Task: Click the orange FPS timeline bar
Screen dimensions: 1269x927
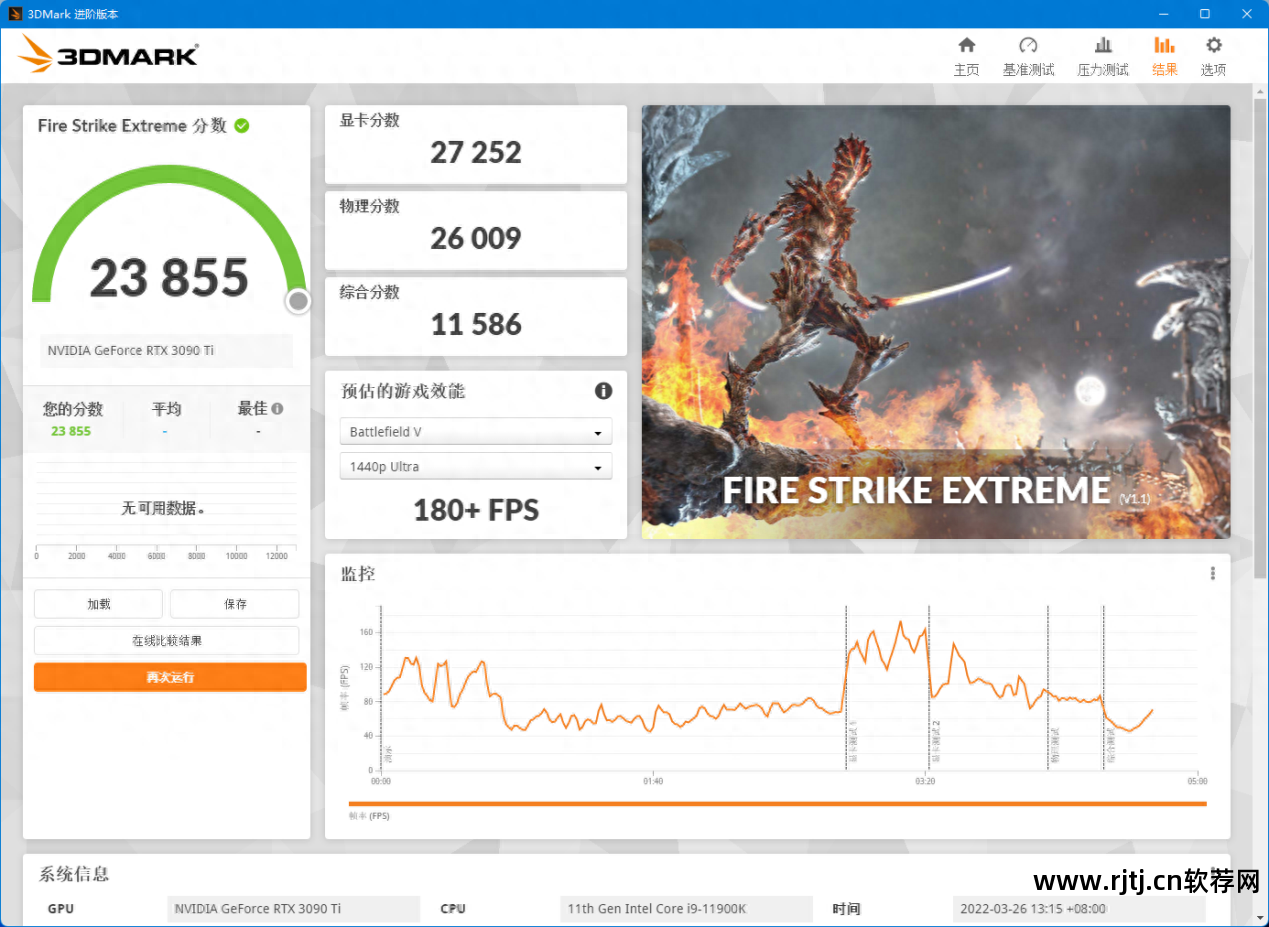Action: pos(777,803)
